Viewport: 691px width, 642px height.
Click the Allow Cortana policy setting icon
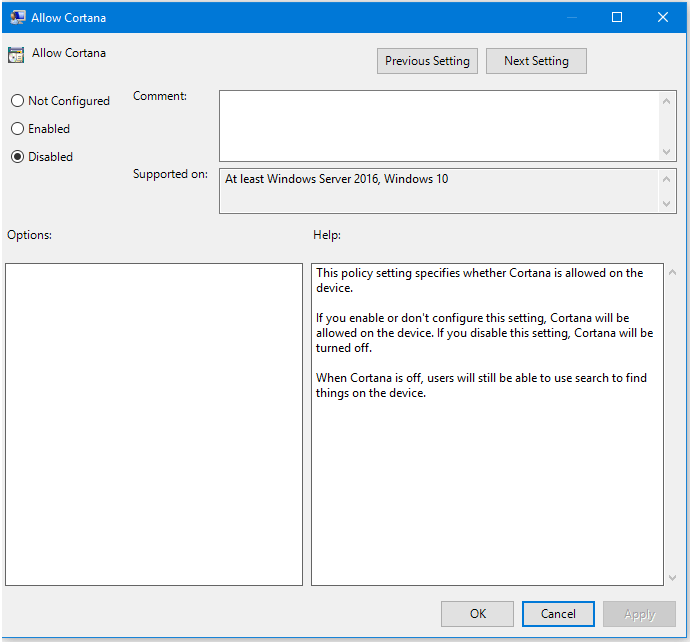[x=16, y=55]
